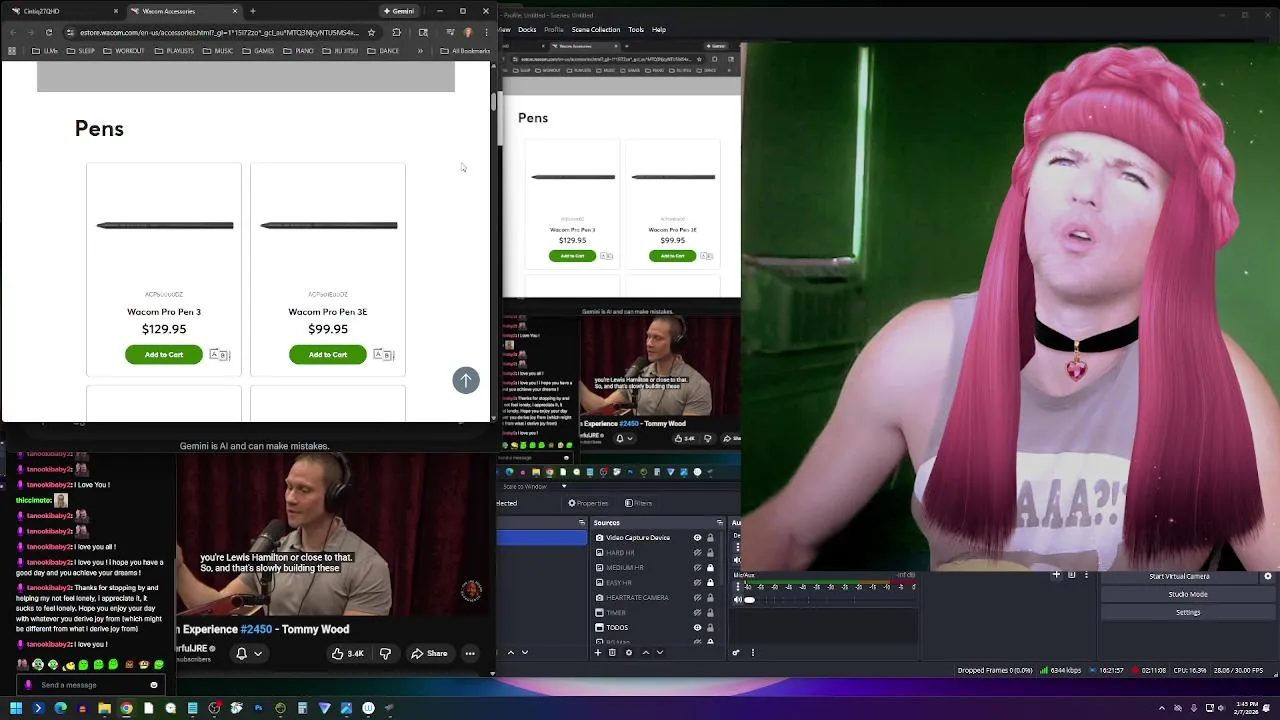Open the OBS Help menu

659,30
